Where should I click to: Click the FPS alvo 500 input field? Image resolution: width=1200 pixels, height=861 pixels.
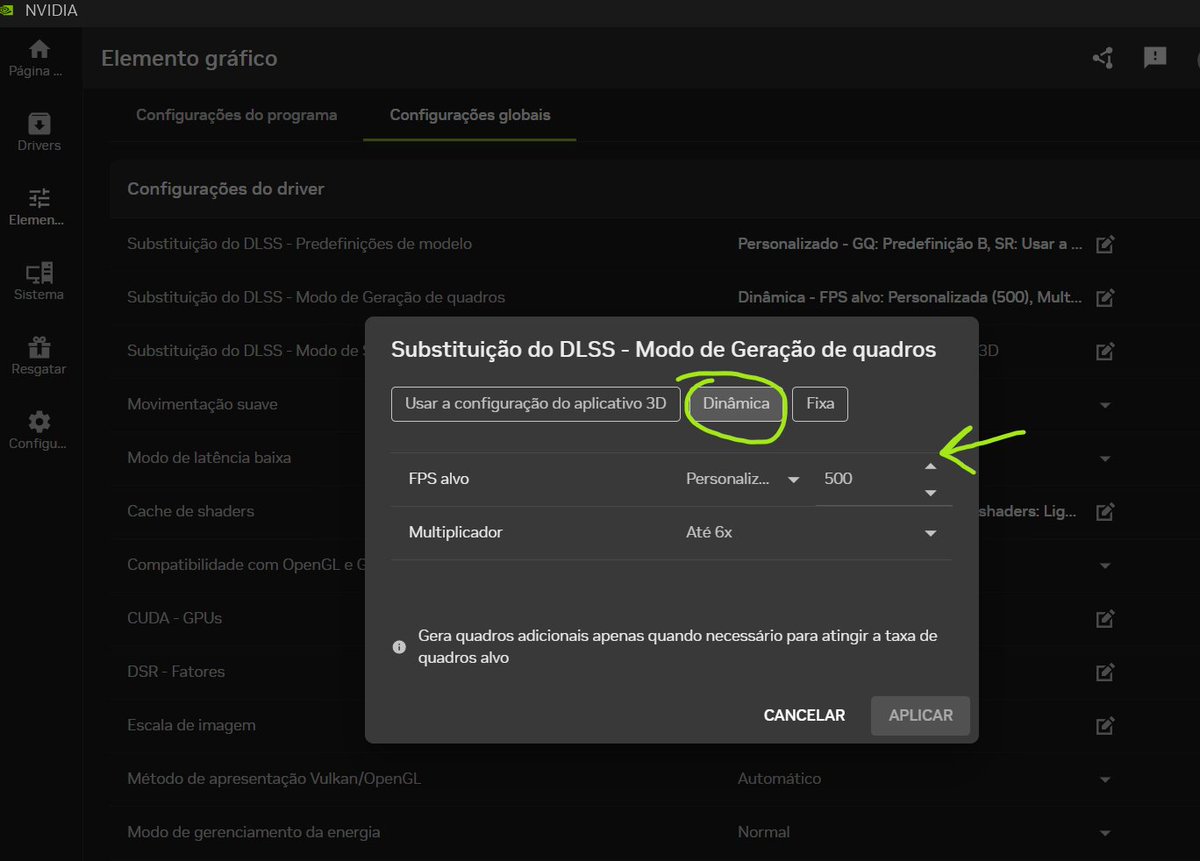click(x=866, y=479)
